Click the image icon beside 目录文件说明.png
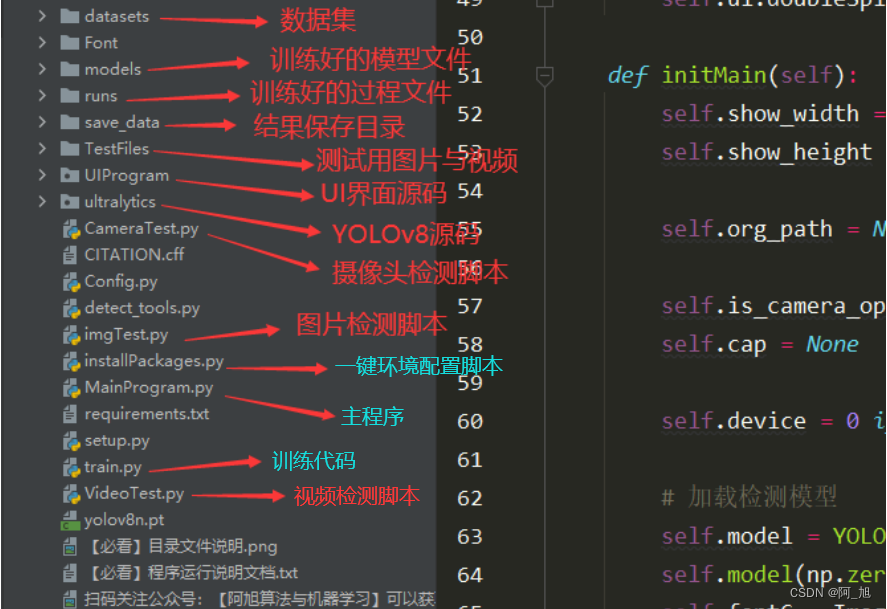The width and height of the screenshot is (887, 609). click(72, 546)
